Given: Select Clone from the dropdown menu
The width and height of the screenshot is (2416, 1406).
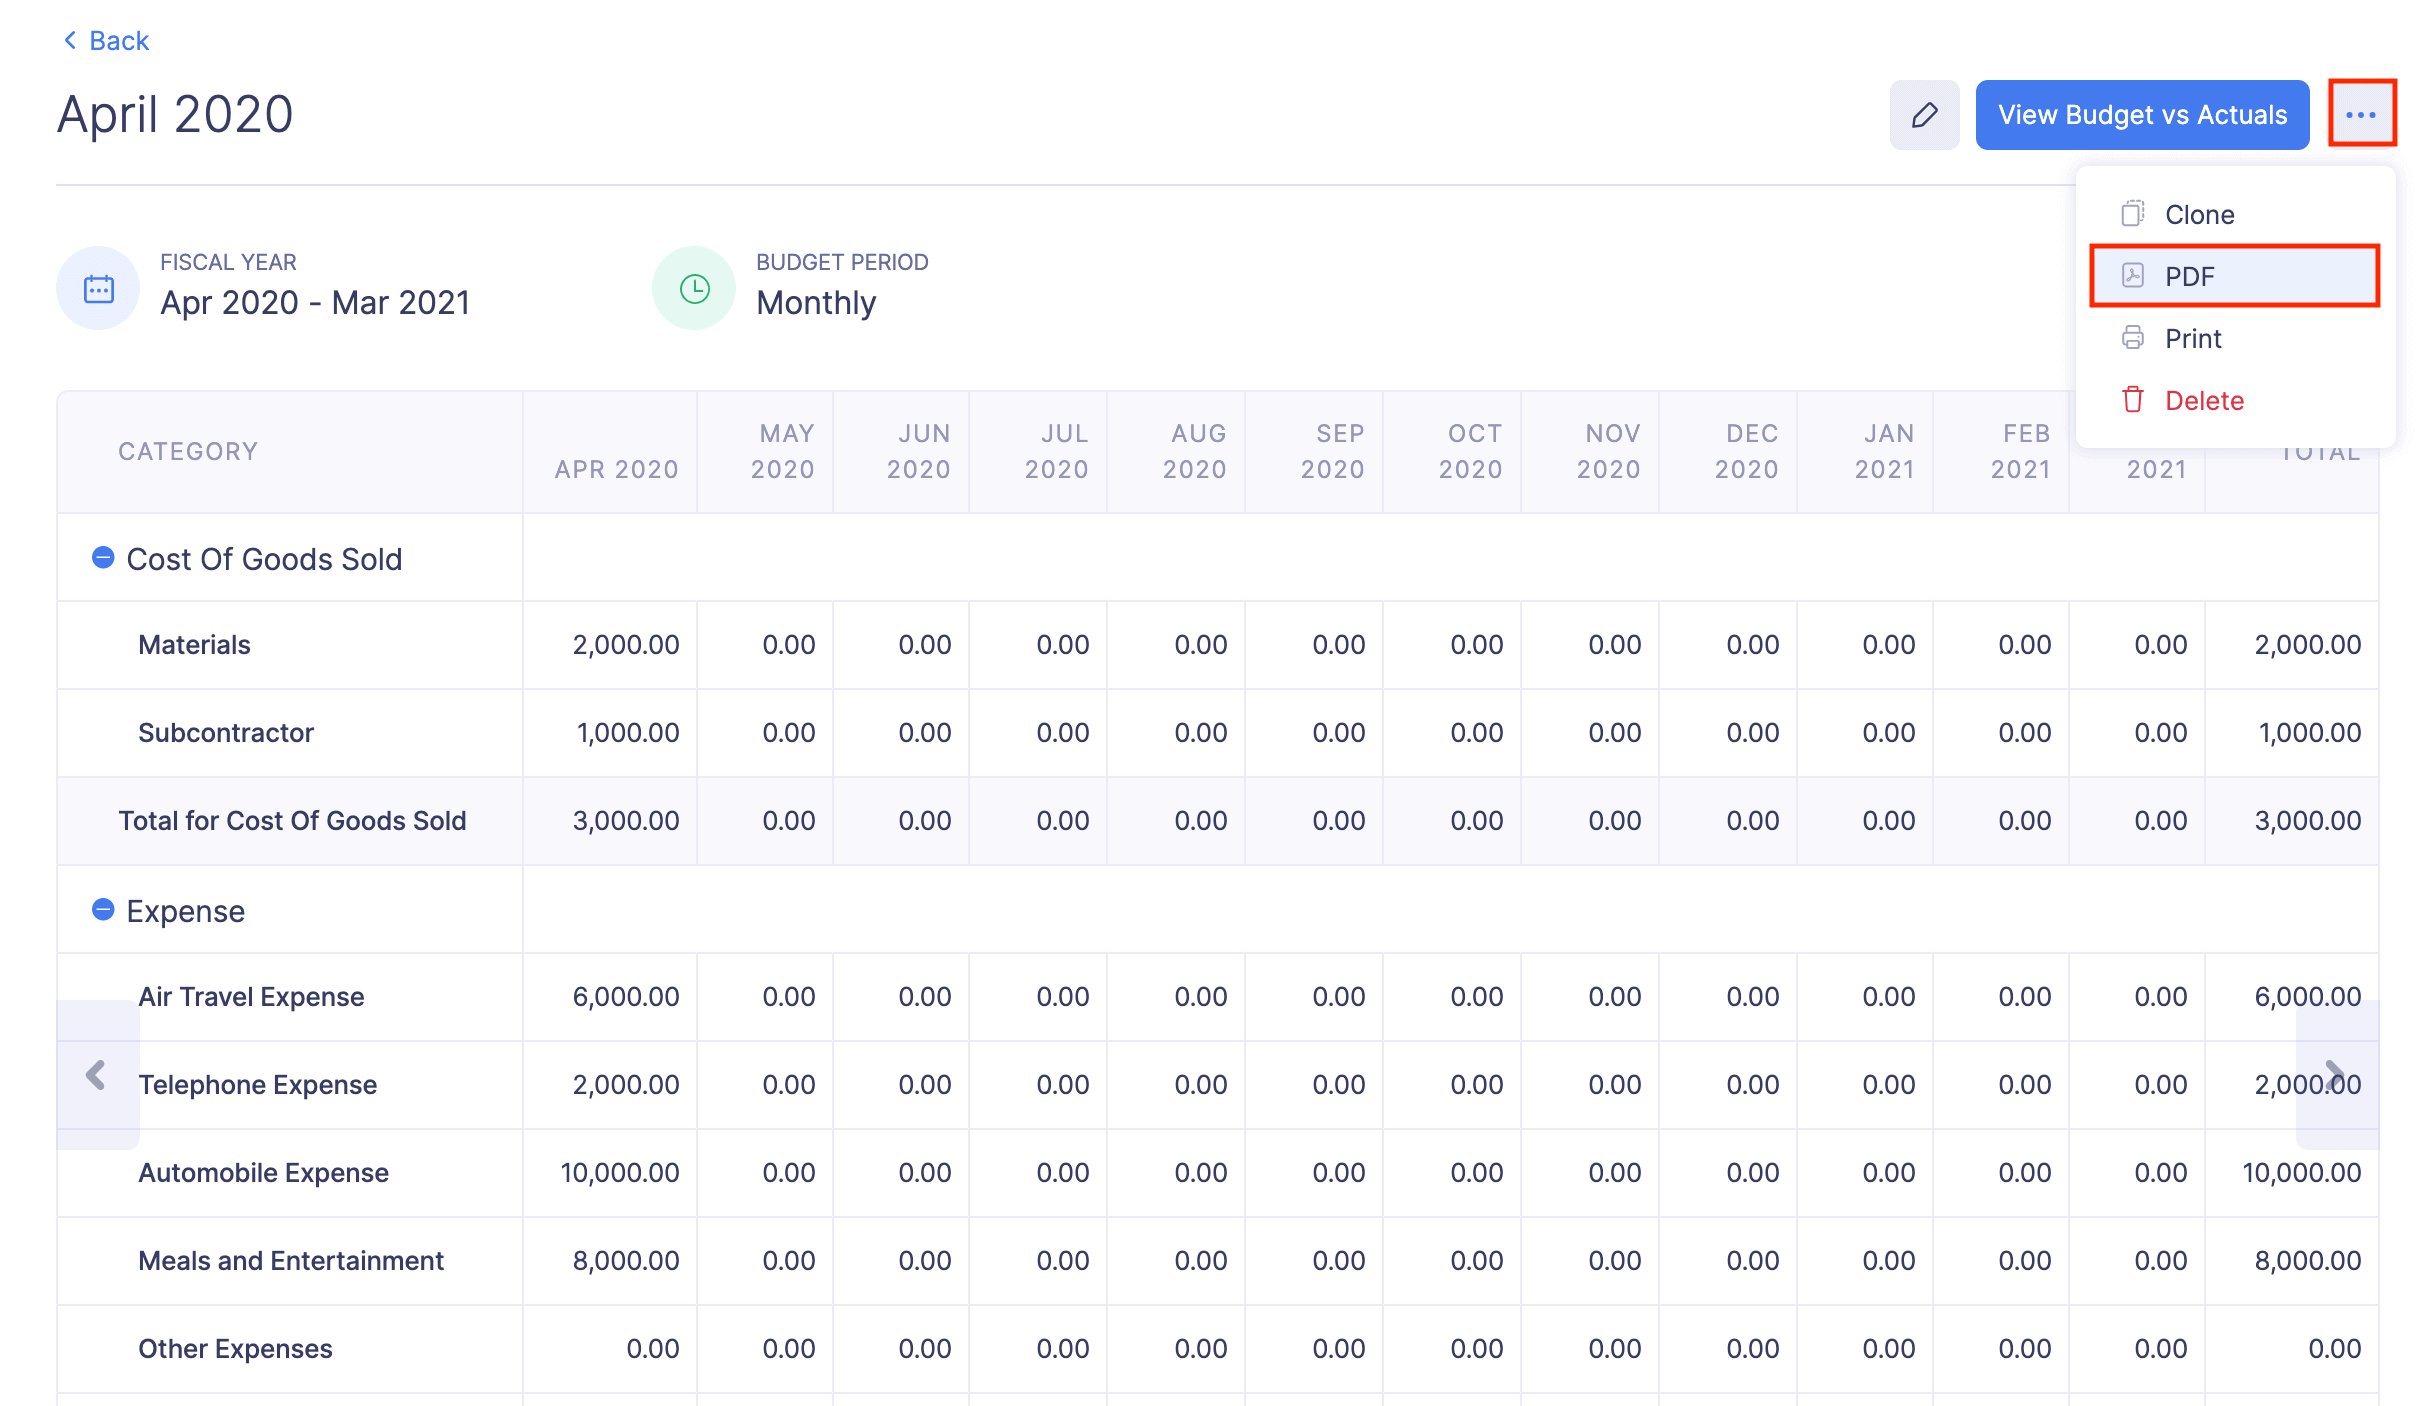Looking at the screenshot, I should point(2199,214).
